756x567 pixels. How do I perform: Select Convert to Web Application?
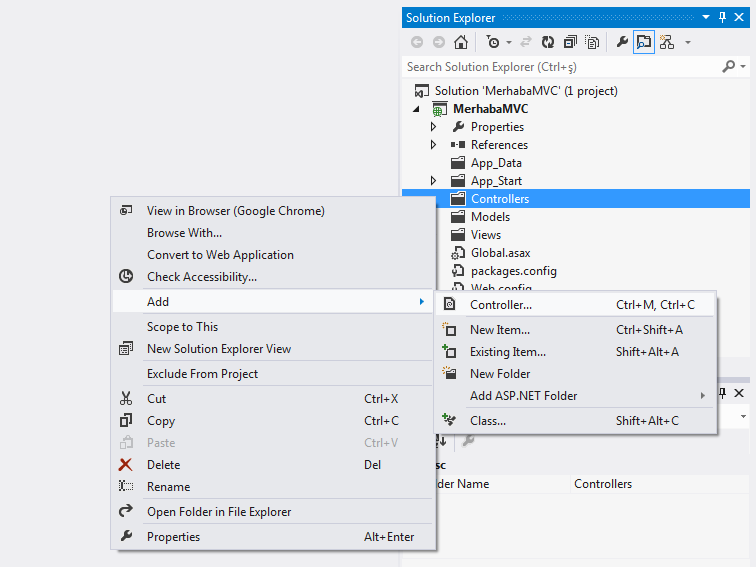point(273,255)
